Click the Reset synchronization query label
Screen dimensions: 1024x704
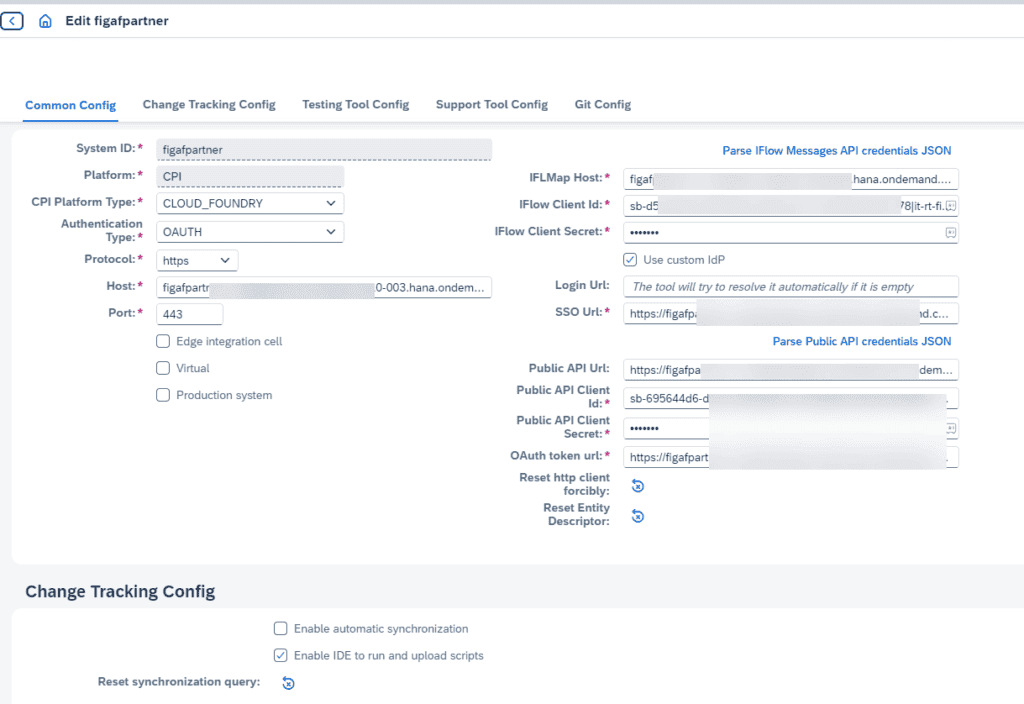(179, 682)
